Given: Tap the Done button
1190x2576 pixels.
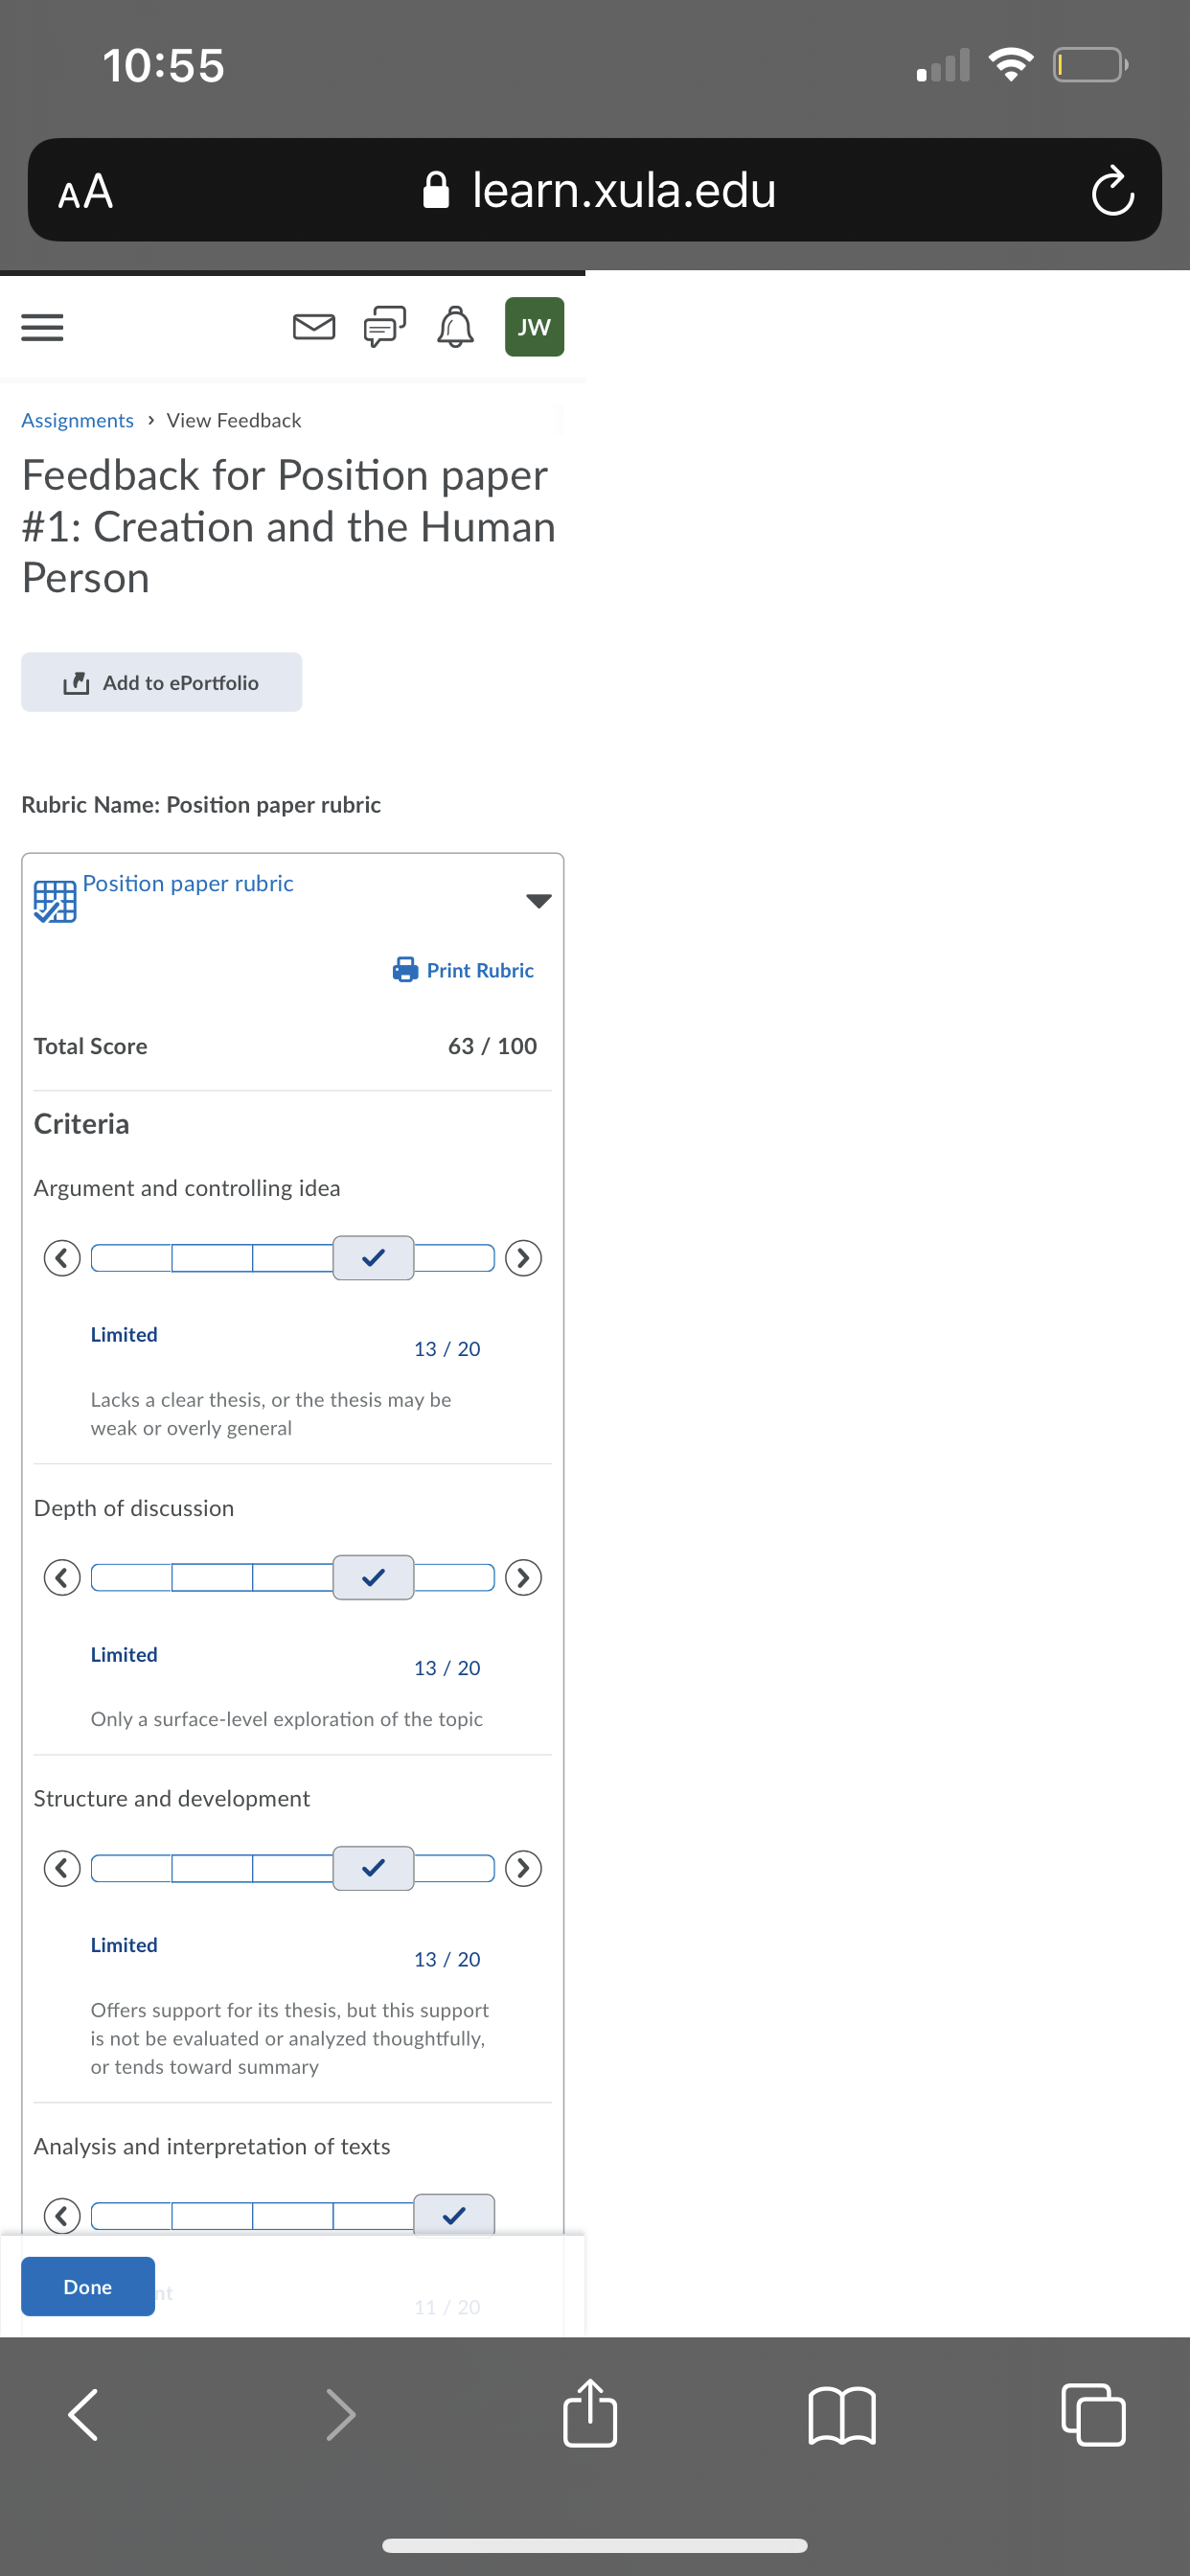Looking at the screenshot, I should click(88, 2286).
